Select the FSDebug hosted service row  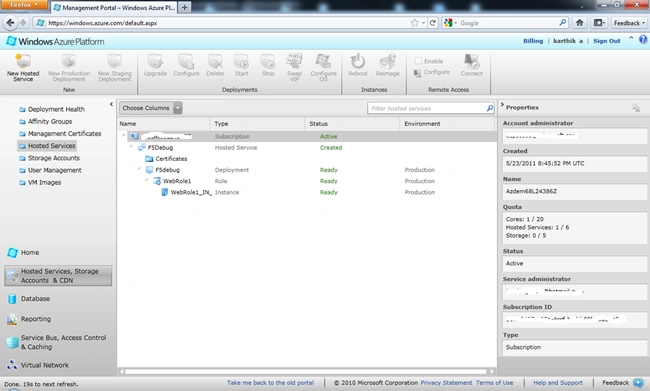tap(307, 148)
